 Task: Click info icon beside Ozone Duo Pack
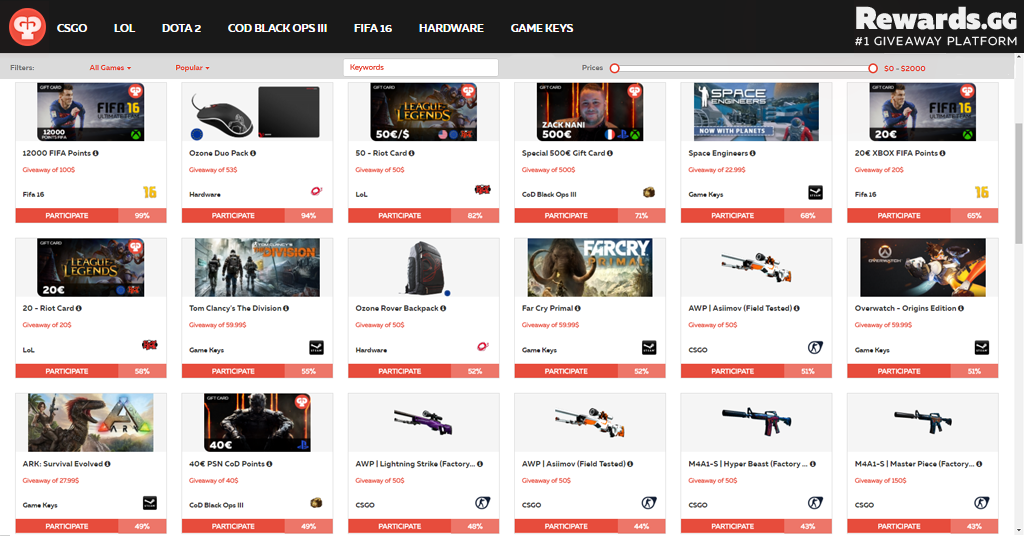pyautogui.click(x=253, y=153)
